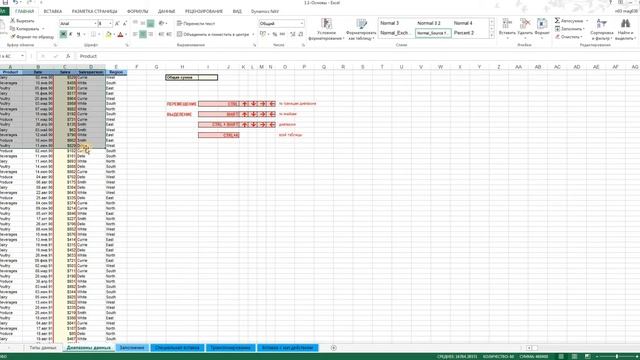Open Удалить delete cells menu
Screen dimensions: 640x360
coord(525,28)
